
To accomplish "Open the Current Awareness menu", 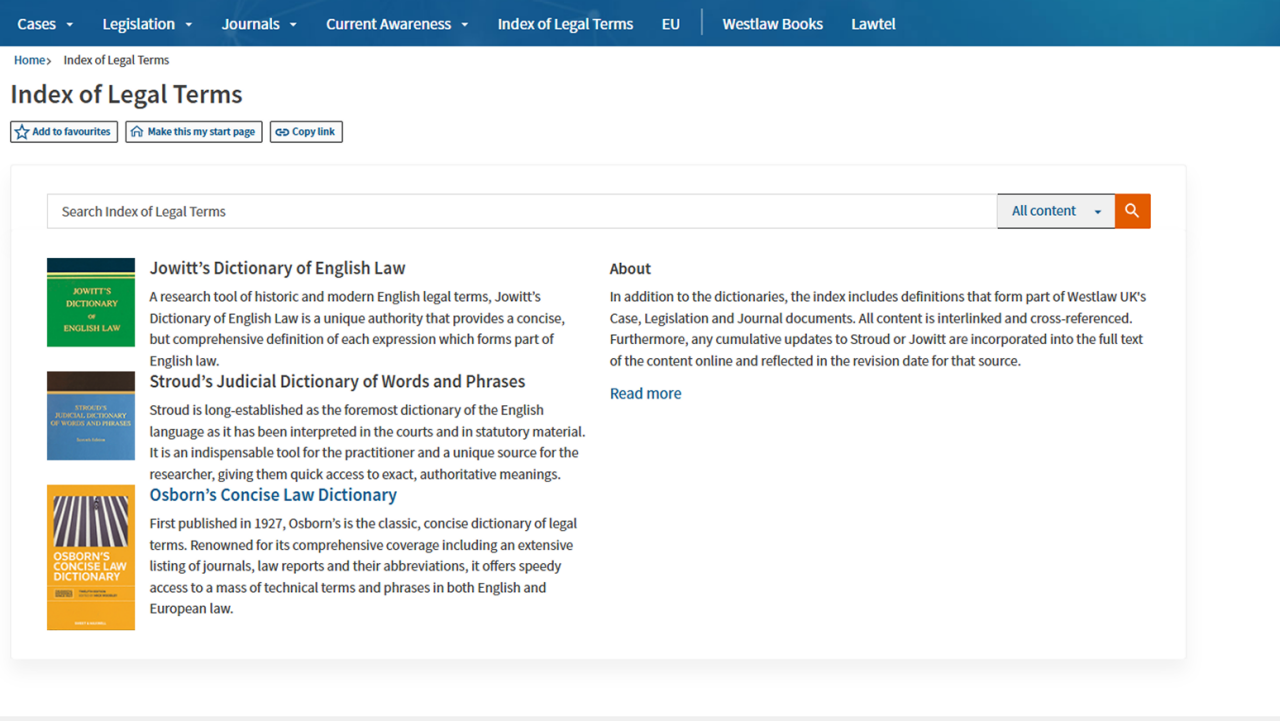I will 397,24.
